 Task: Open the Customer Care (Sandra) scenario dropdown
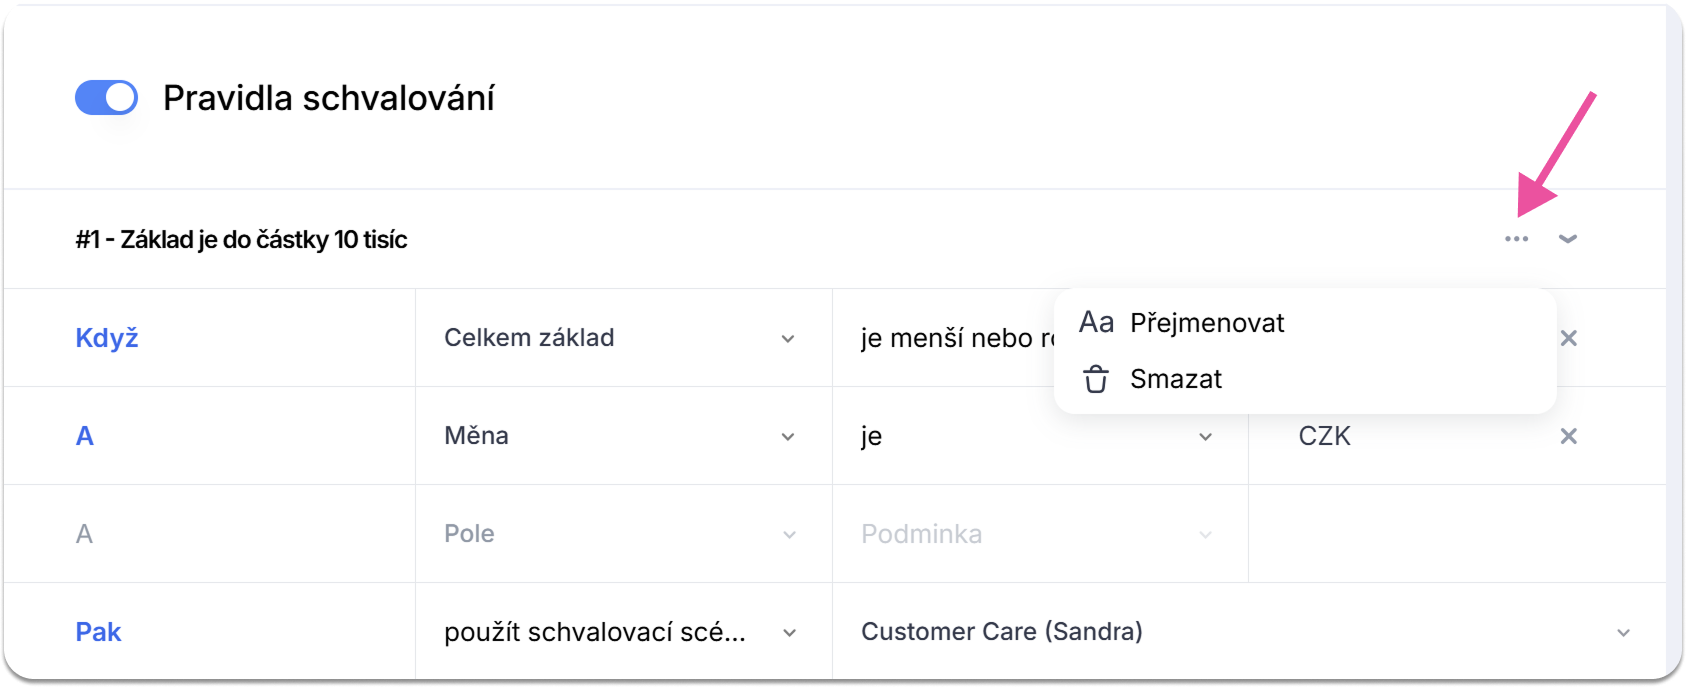coord(1247,632)
